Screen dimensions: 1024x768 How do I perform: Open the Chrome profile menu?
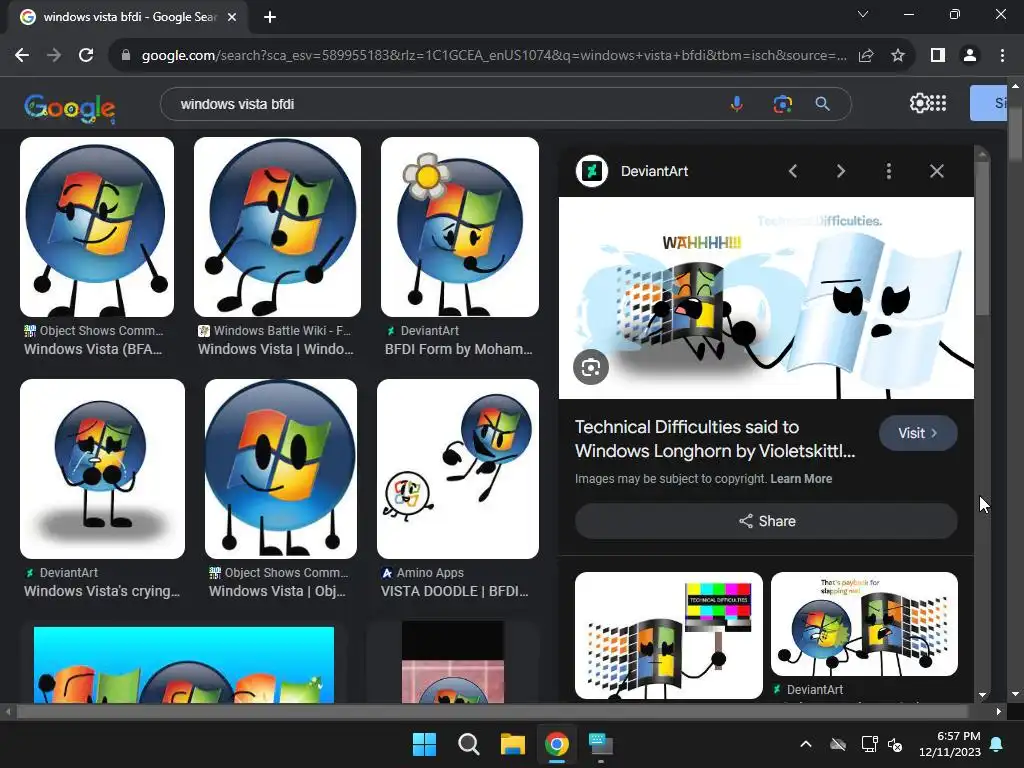point(970,56)
